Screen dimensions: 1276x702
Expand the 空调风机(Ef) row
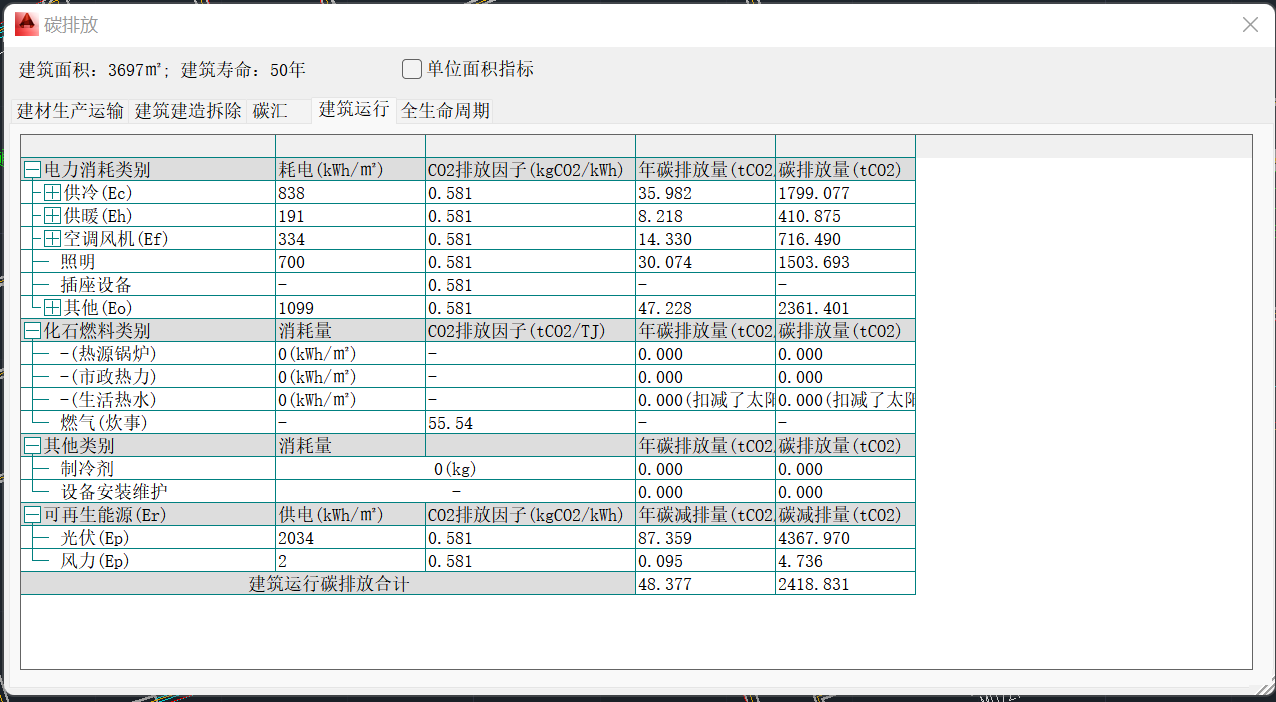52,239
